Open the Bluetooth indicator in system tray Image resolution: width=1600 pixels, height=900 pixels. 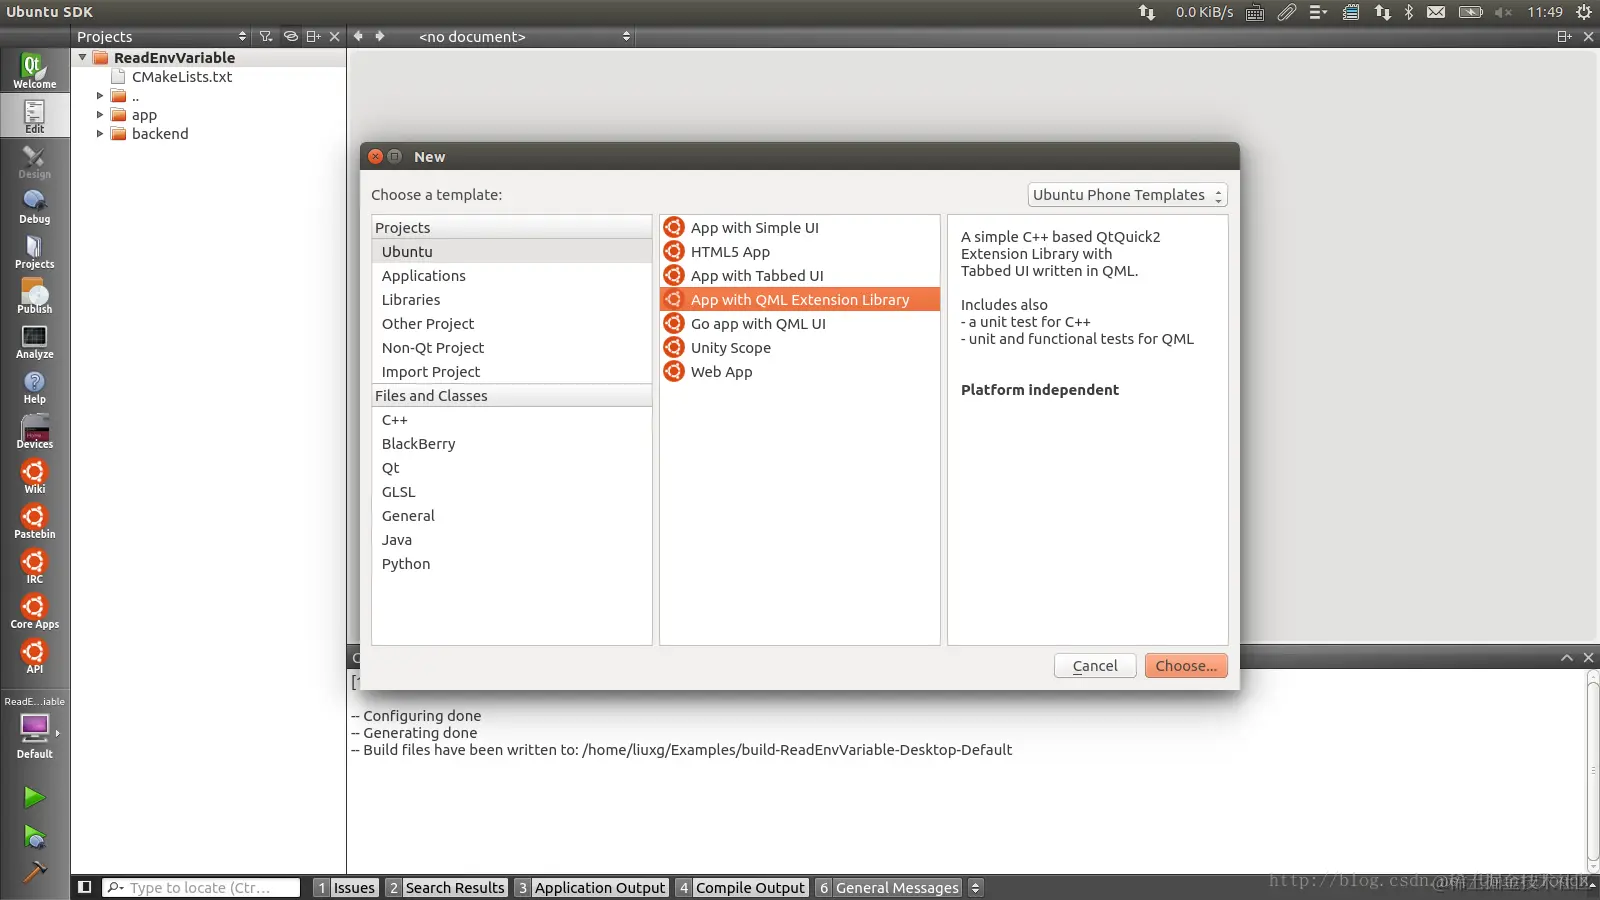click(1408, 12)
